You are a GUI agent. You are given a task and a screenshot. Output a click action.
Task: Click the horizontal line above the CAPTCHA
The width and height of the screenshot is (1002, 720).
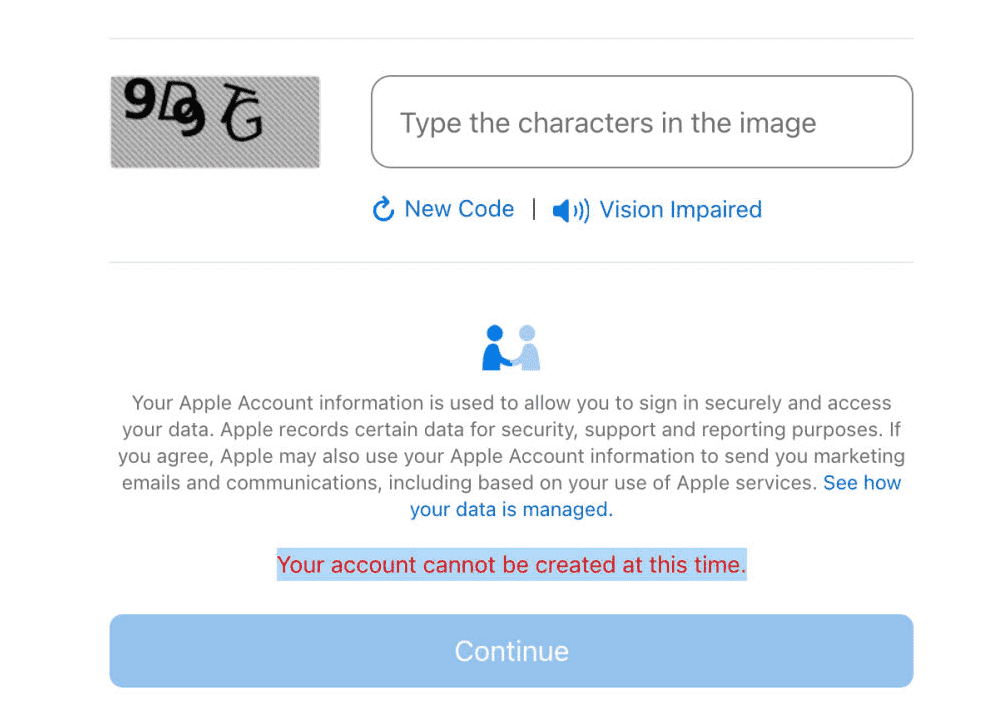coord(511,39)
